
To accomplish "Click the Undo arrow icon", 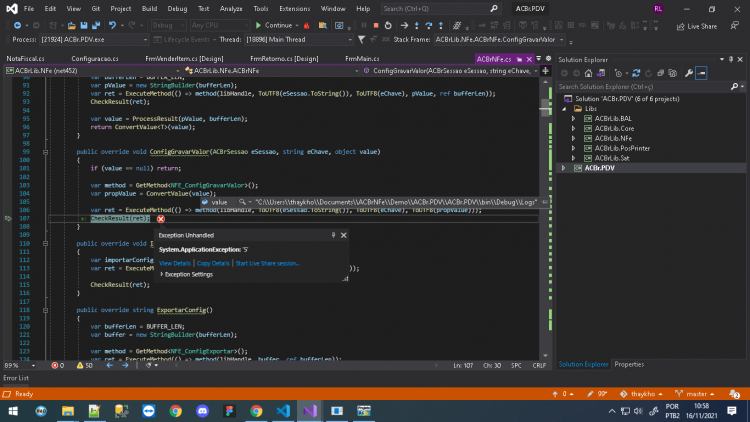I will coord(112,25).
